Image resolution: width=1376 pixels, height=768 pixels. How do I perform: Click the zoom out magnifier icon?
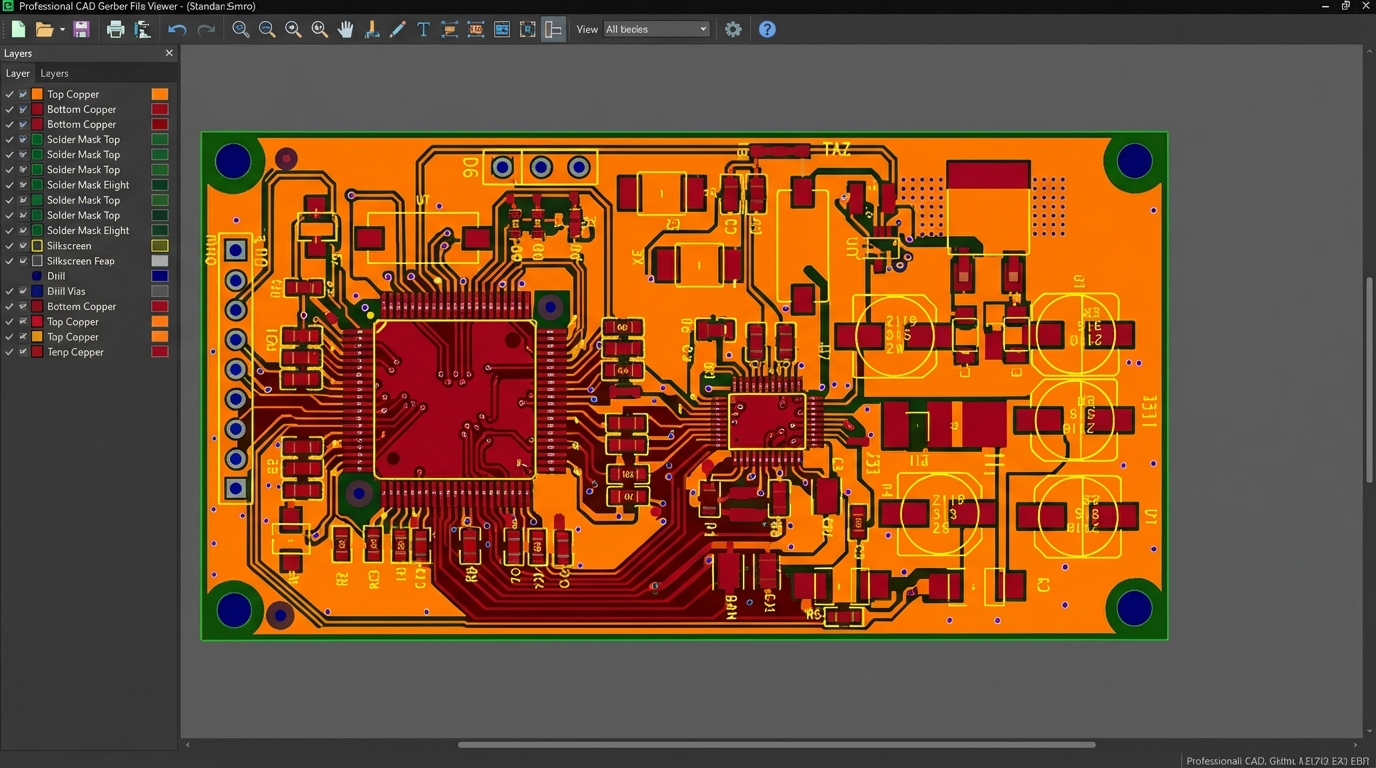[x=267, y=30]
